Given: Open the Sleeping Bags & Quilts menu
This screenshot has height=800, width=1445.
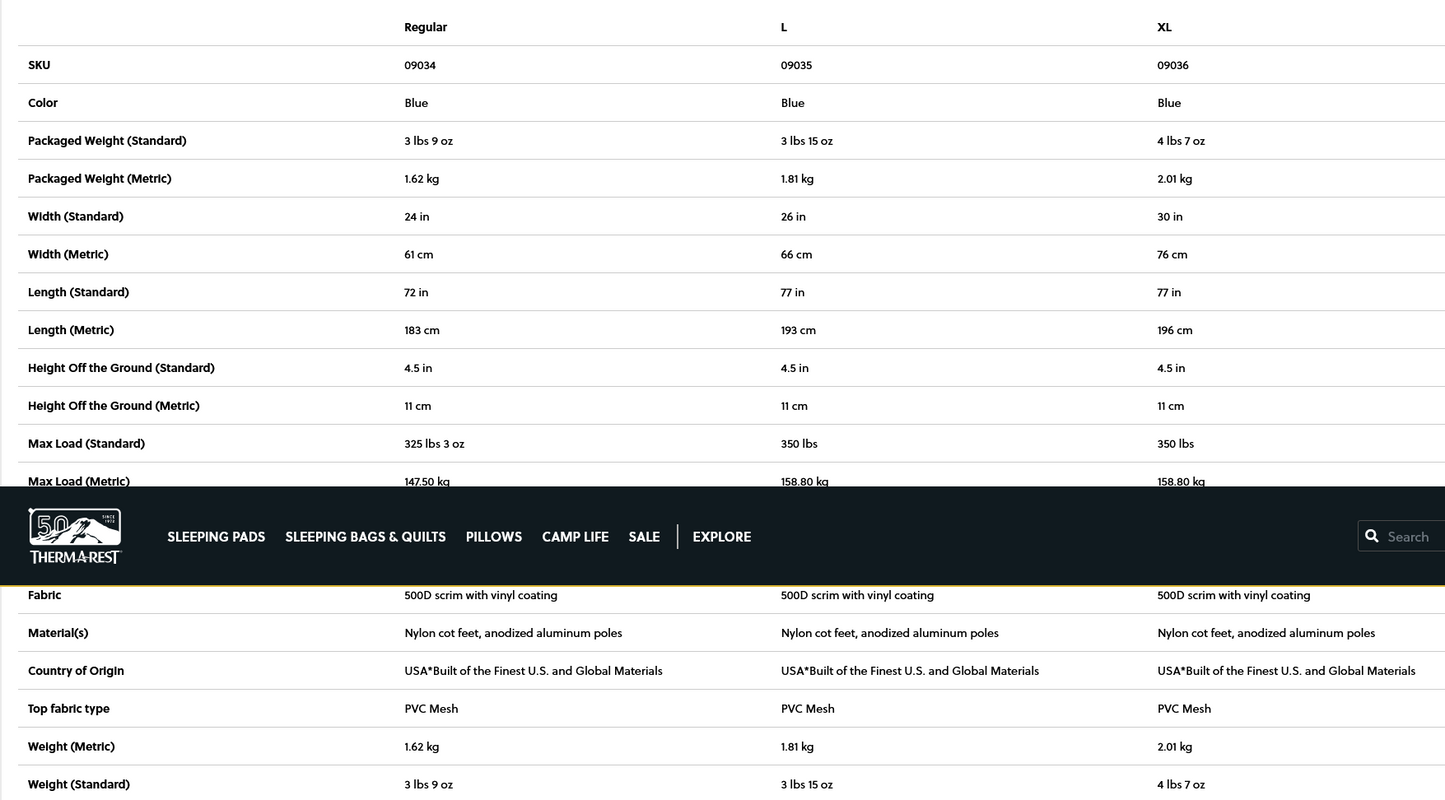Looking at the screenshot, I should 365,537.
